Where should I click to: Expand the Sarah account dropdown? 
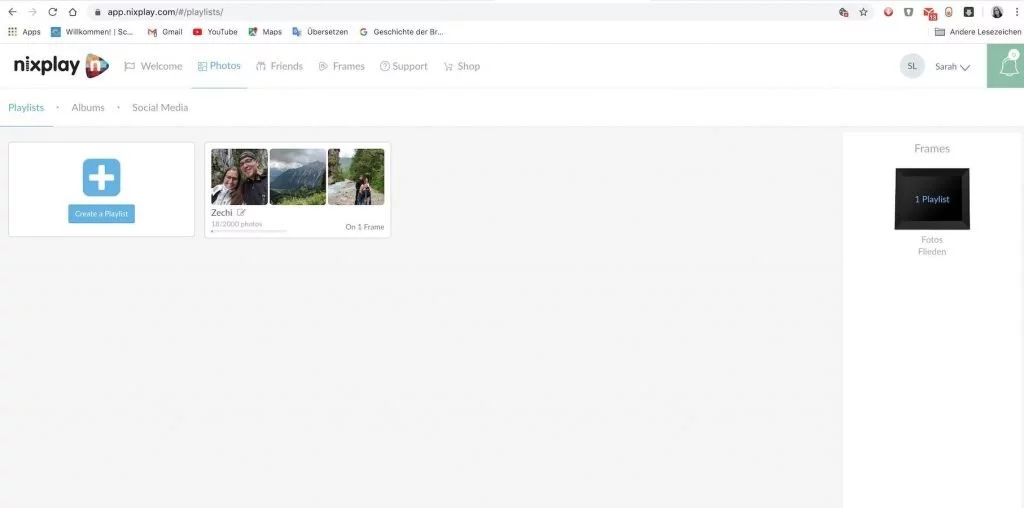(x=952, y=67)
